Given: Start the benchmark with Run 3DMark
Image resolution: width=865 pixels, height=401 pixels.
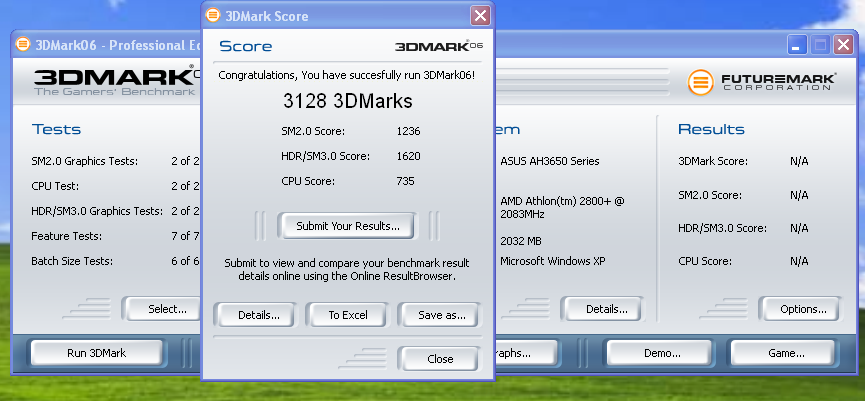Looking at the screenshot, I should [x=97, y=353].
